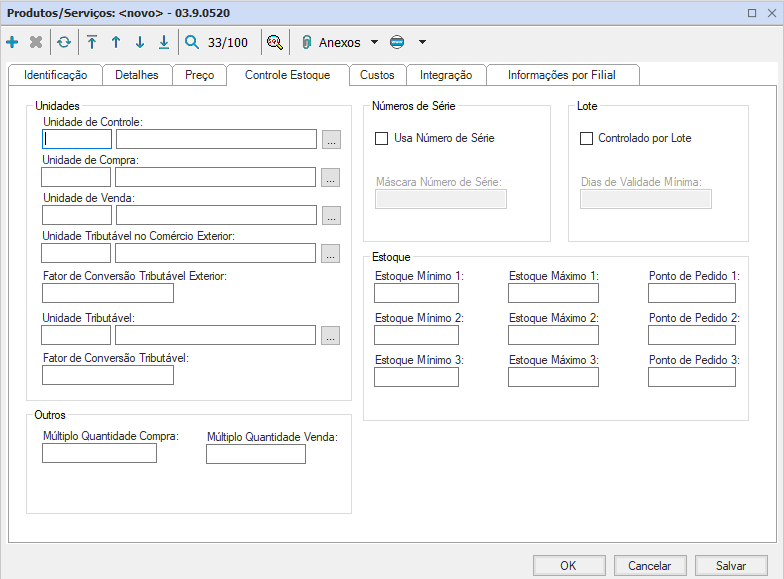This screenshot has height=579, width=784.
Task: Check the Controlado por Lote option
Action: (587, 138)
